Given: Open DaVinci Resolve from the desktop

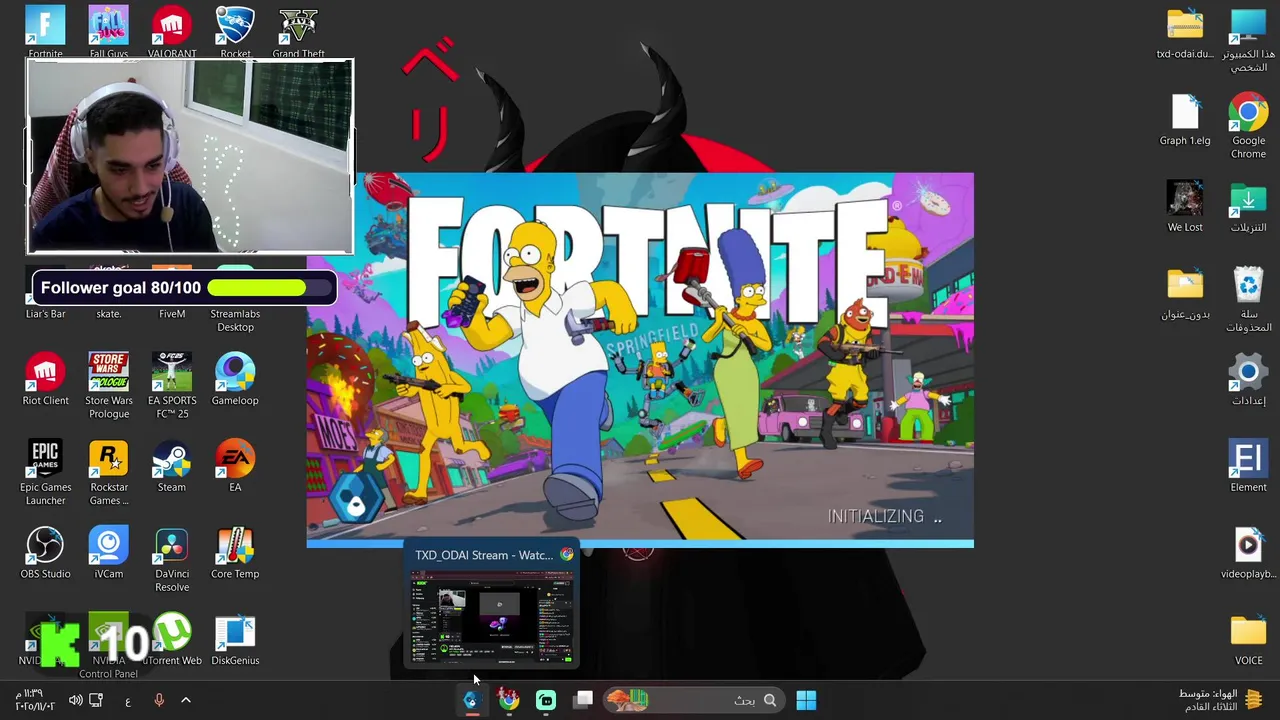Looking at the screenshot, I should (172, 559).
